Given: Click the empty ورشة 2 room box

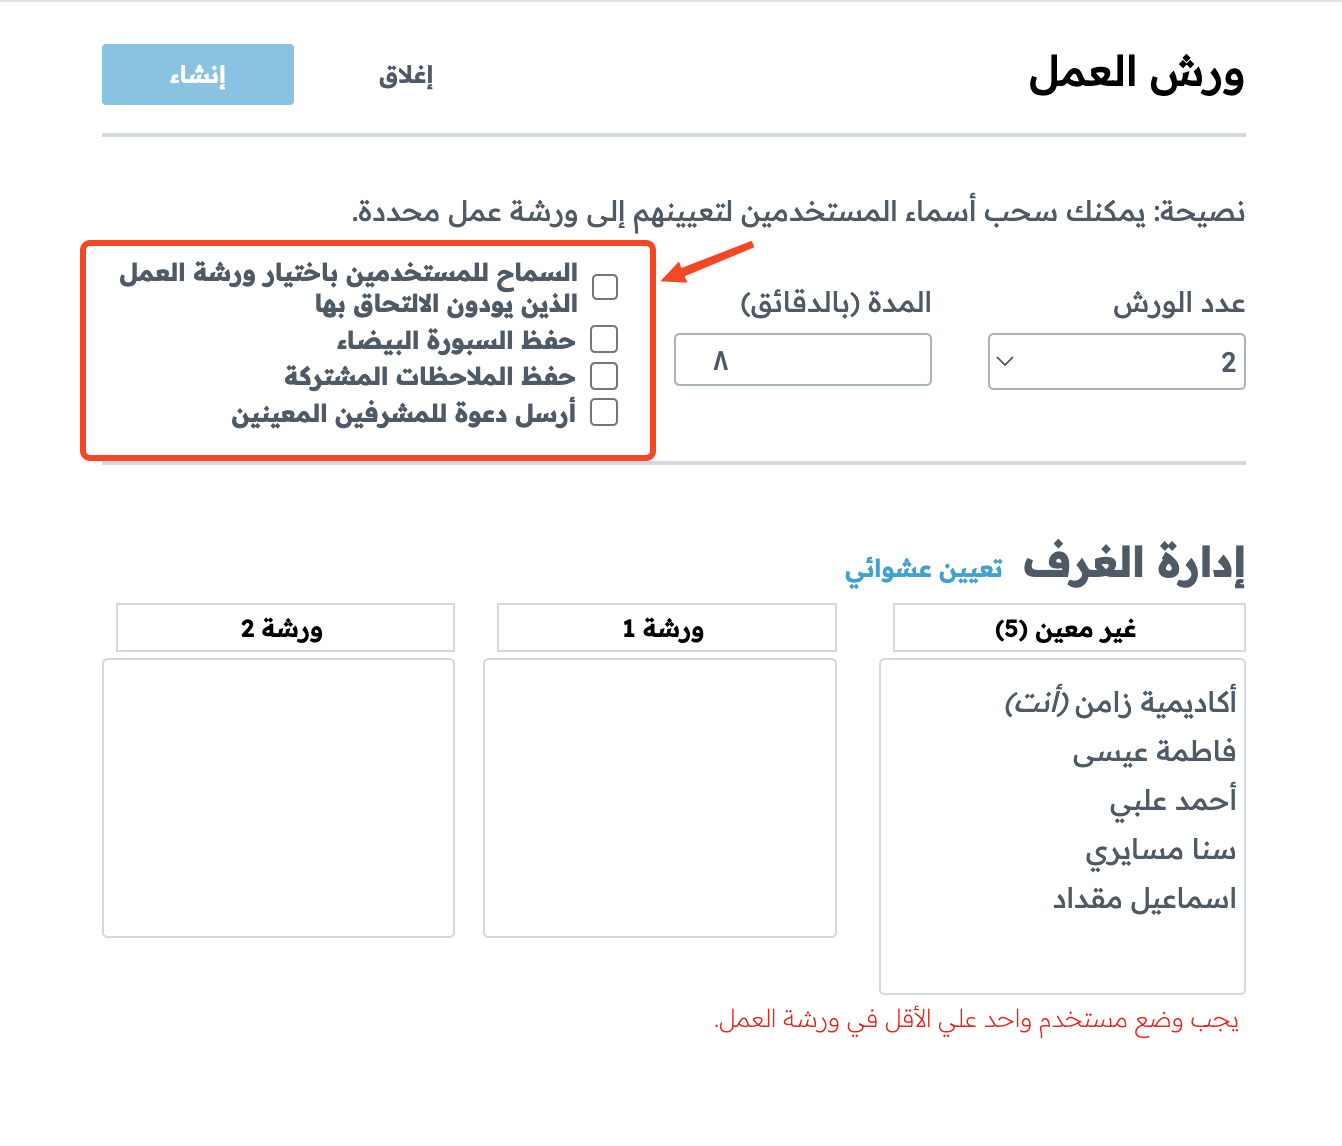Looking at the screenshot, I should tap(279, 798).
